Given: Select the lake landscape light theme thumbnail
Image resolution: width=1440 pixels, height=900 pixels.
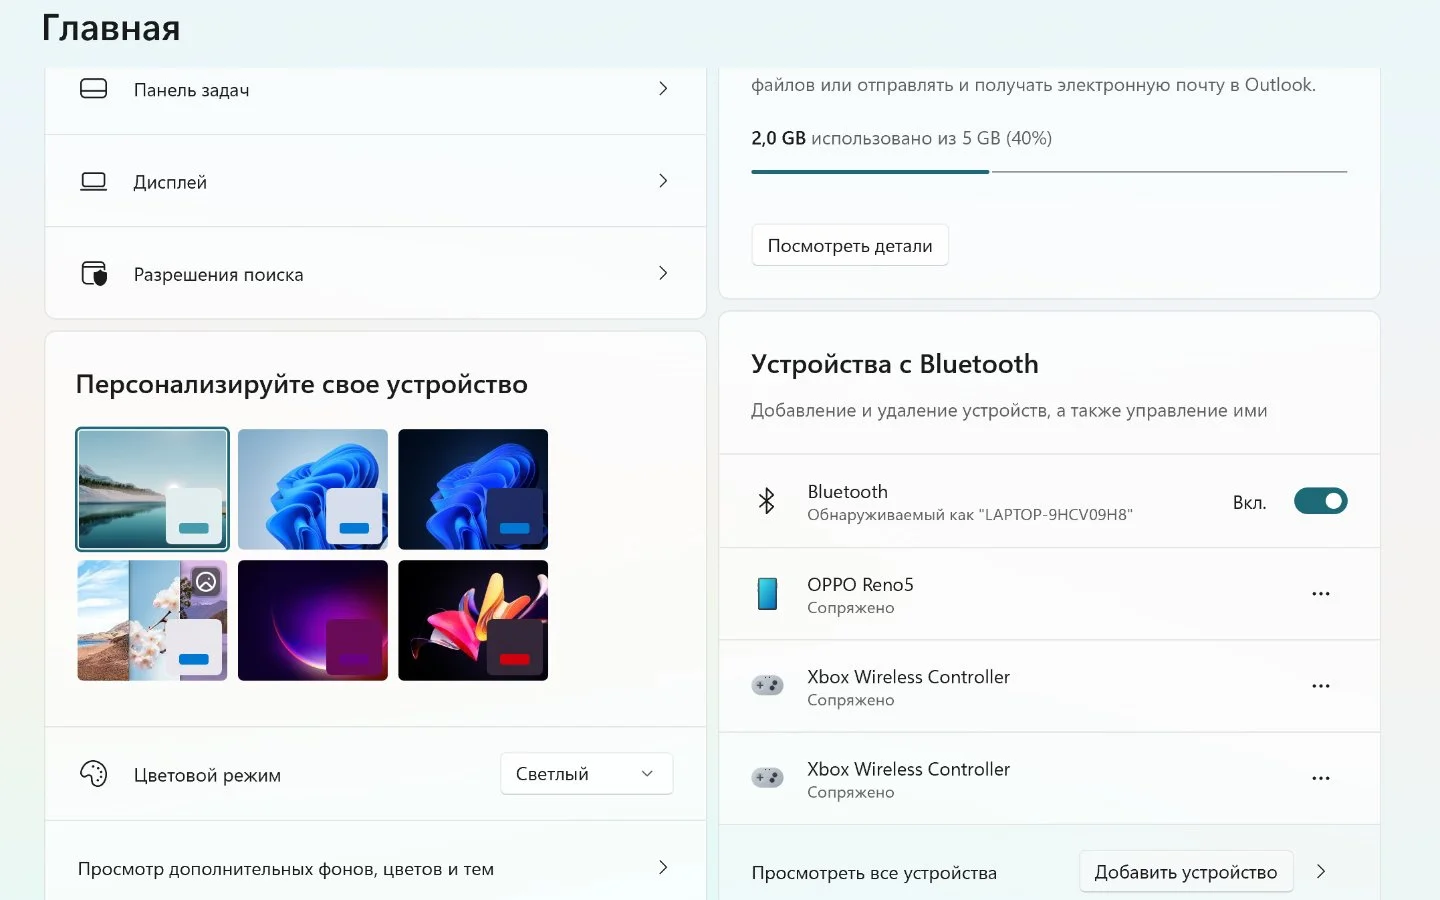Looking at the screenshot, I should coord(152,489).
